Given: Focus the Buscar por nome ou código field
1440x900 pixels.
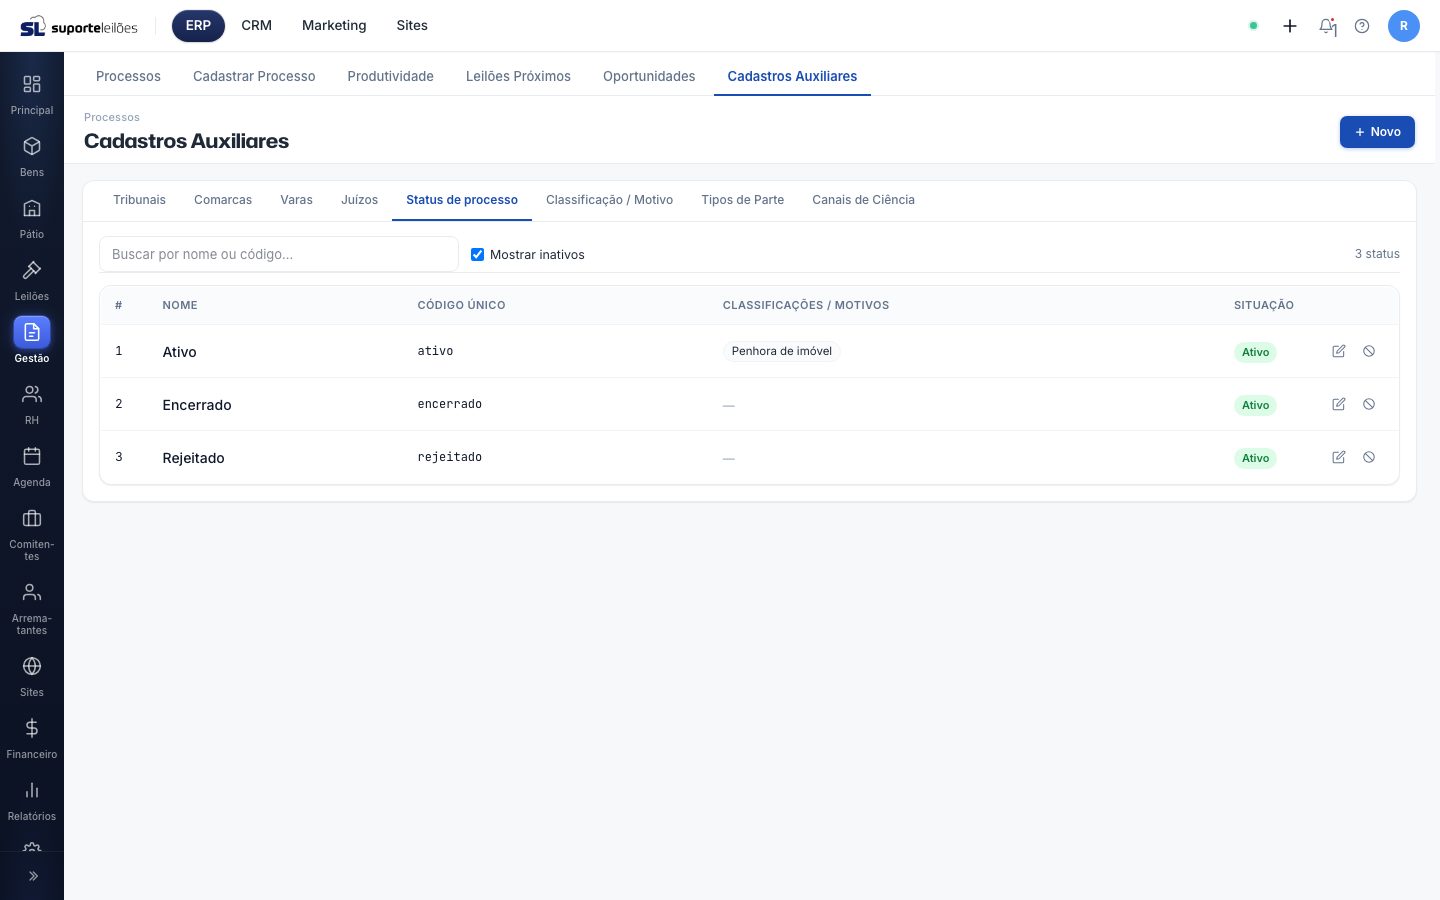Looking at the screenshot, I should 279,254.
